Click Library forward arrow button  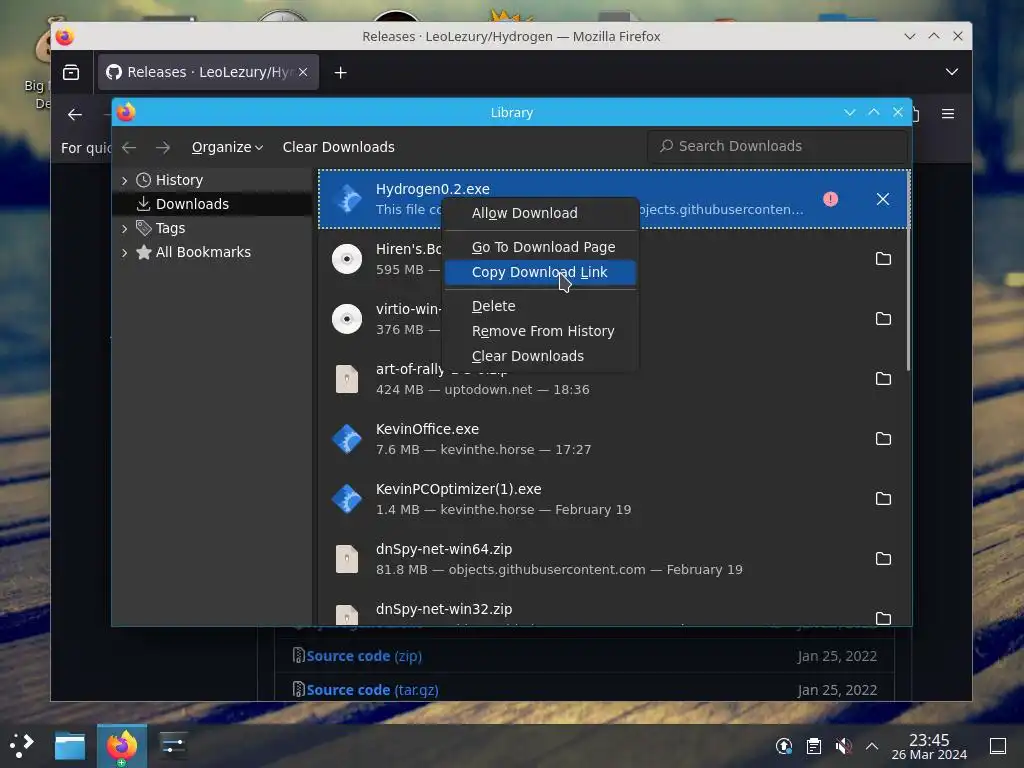click(163, 148)
